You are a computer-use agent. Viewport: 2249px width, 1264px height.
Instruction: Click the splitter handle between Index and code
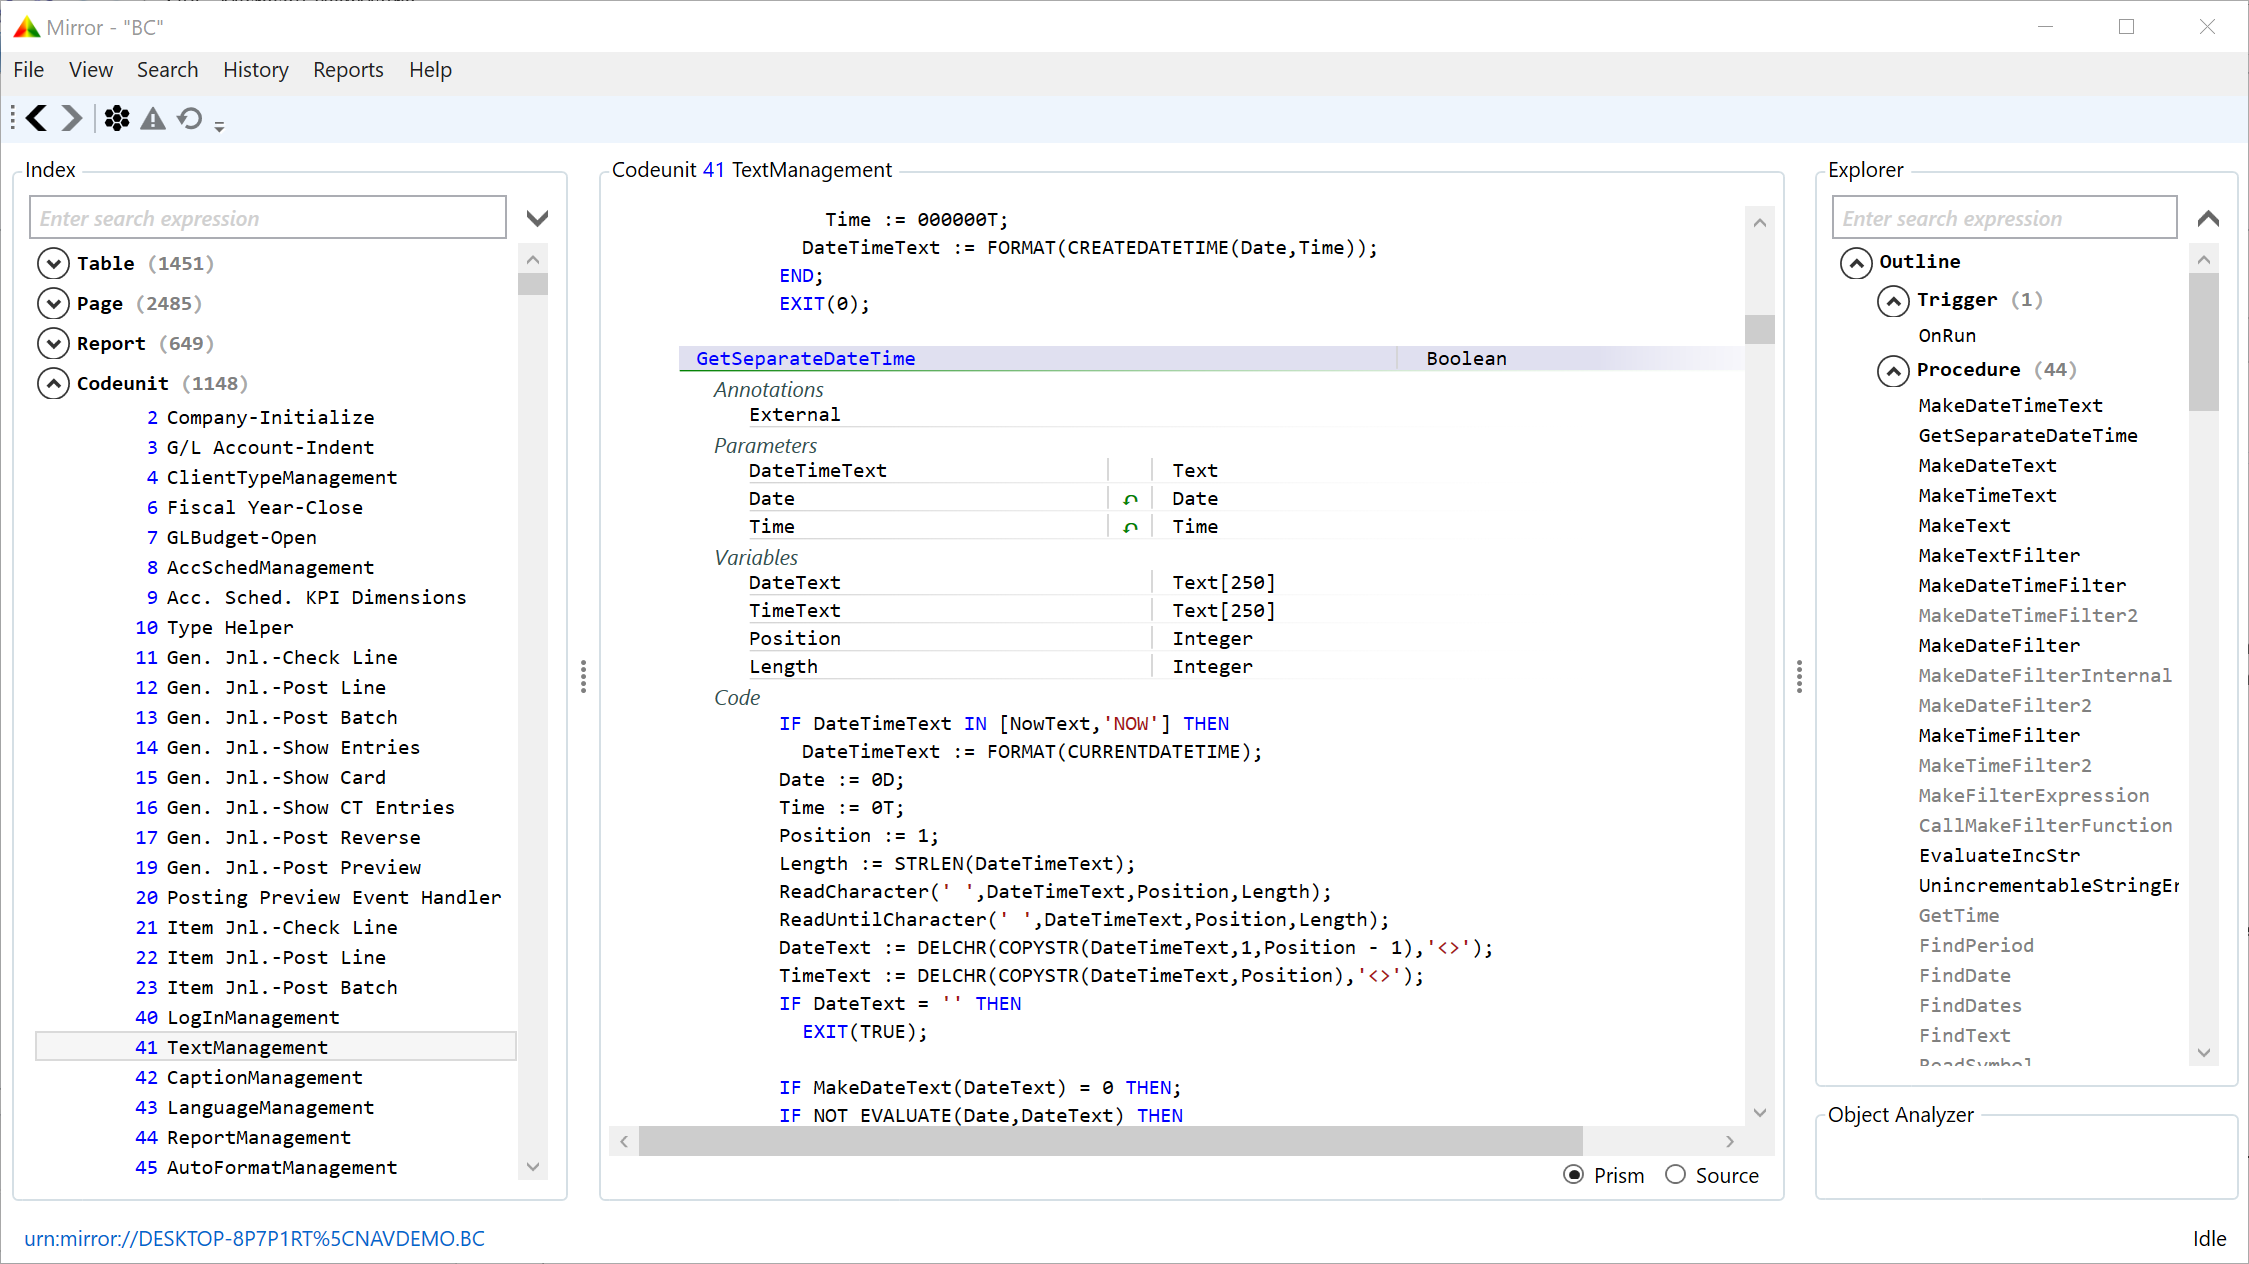583,677
